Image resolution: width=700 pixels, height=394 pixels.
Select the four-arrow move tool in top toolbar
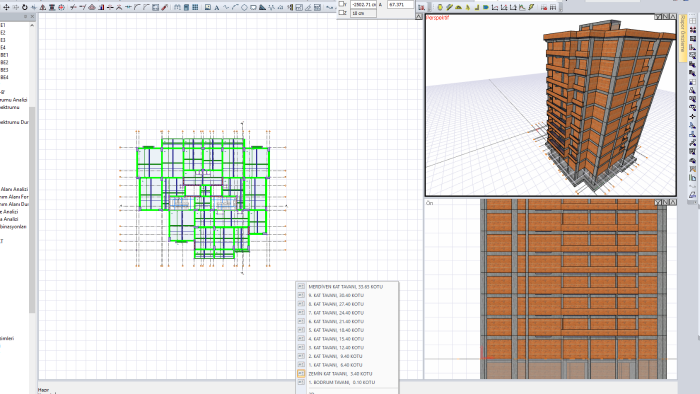point(6,8)
